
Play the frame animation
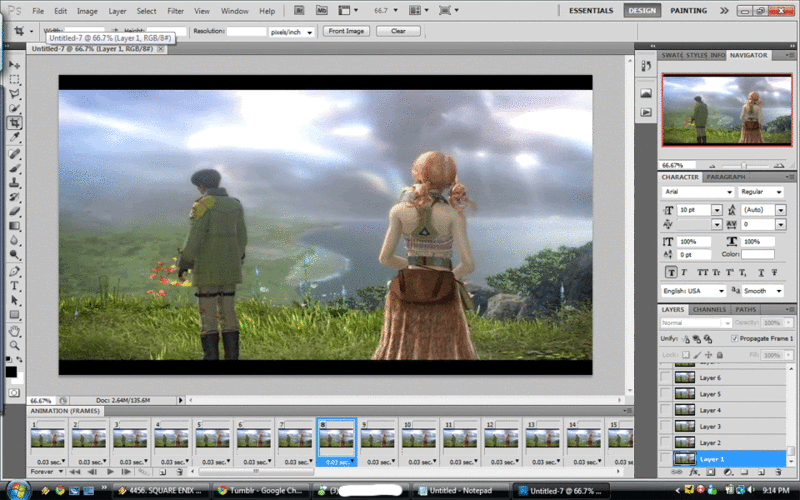click(x=109, y=472)
